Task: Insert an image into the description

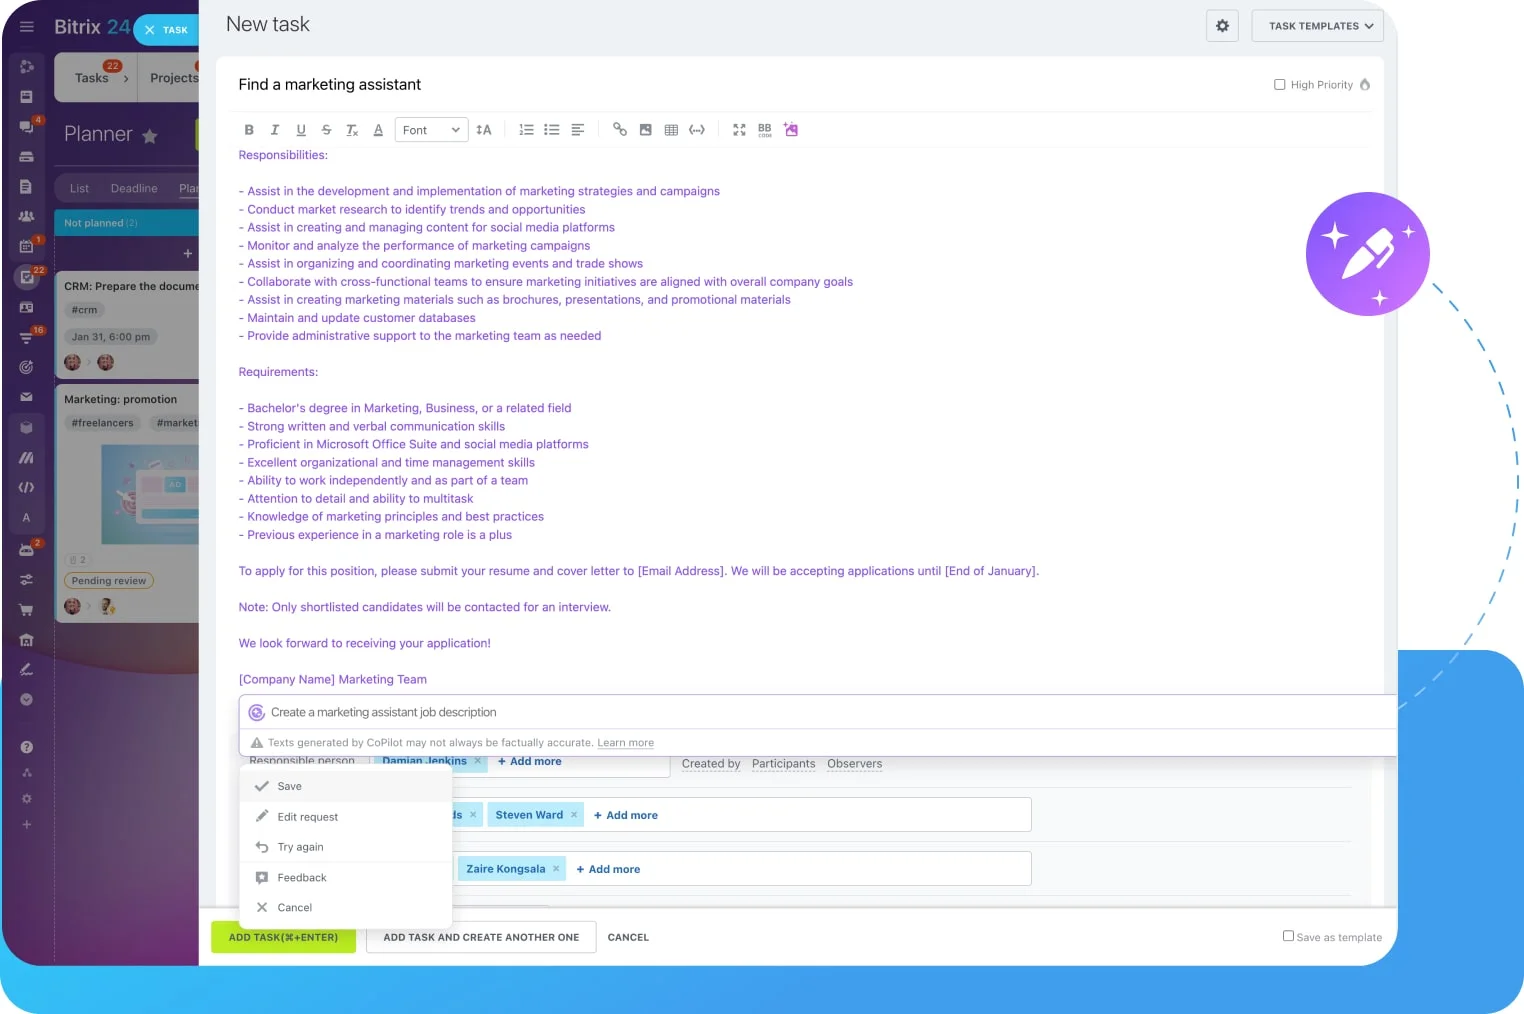Action: point(645,129)
